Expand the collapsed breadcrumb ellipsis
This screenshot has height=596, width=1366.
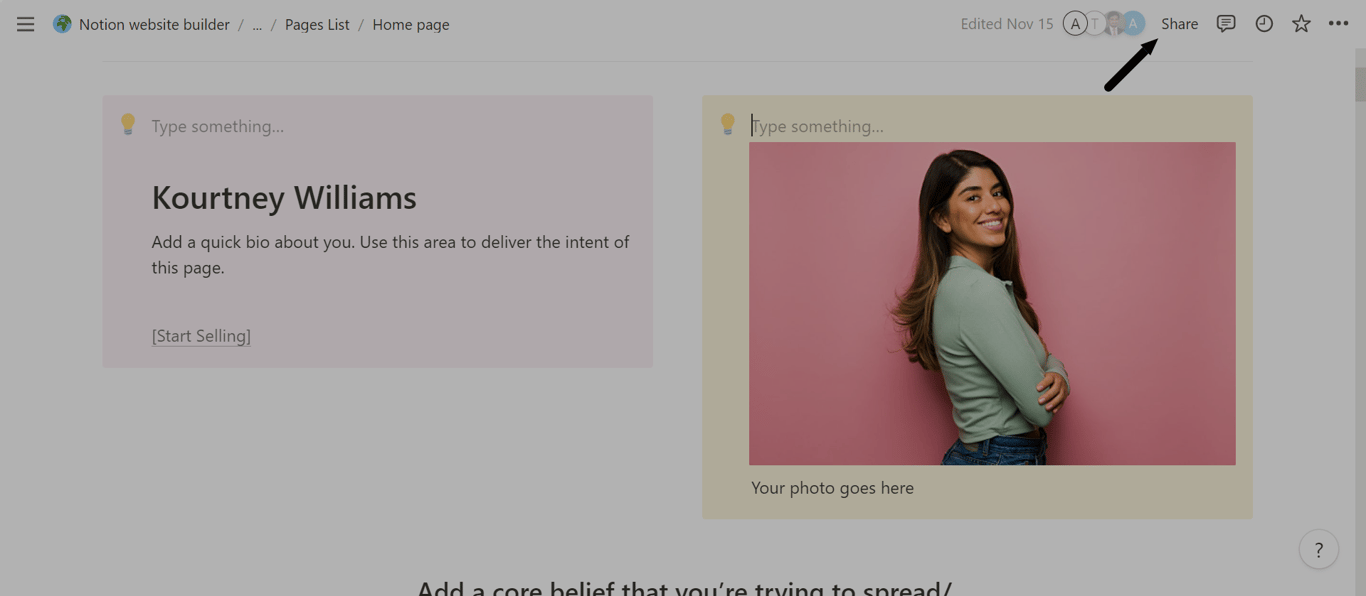(257, 24)
